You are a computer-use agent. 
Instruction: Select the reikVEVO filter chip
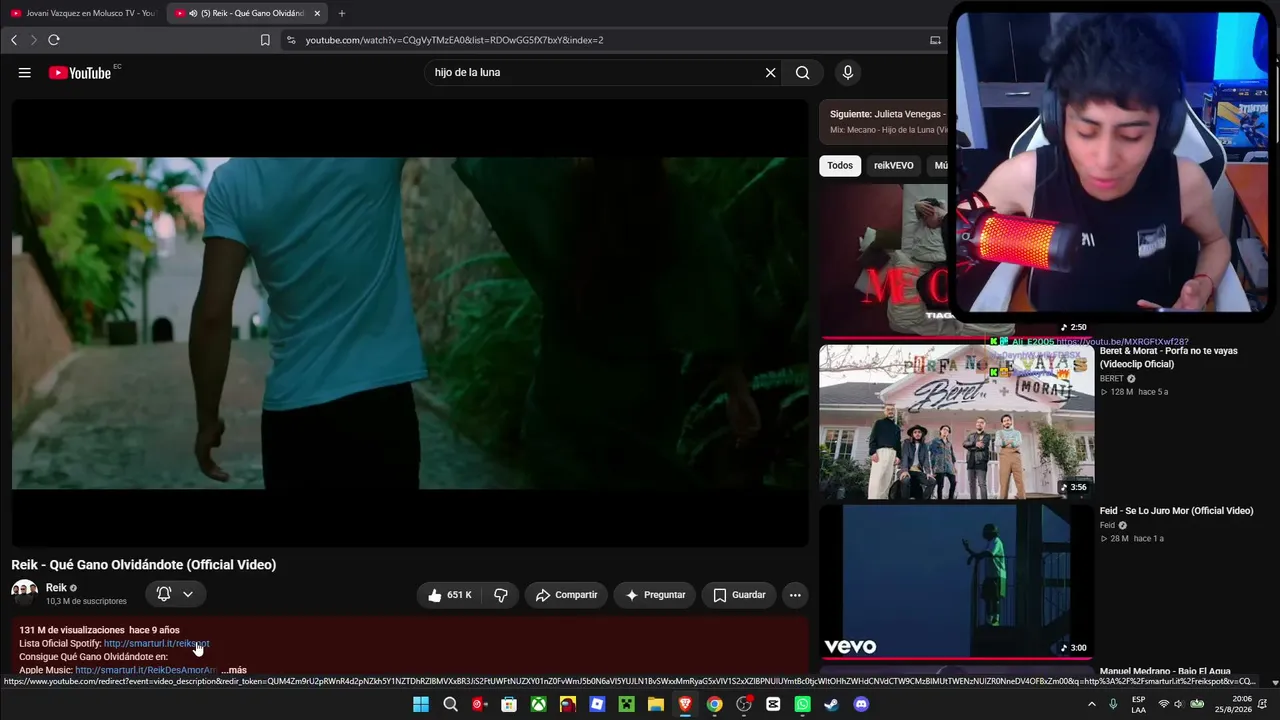893,166
